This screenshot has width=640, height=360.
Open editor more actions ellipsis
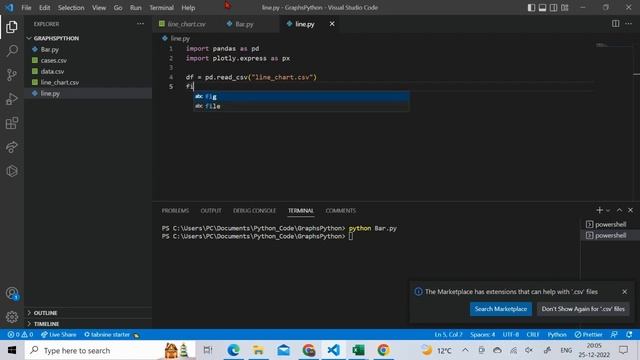coord(629,24)
